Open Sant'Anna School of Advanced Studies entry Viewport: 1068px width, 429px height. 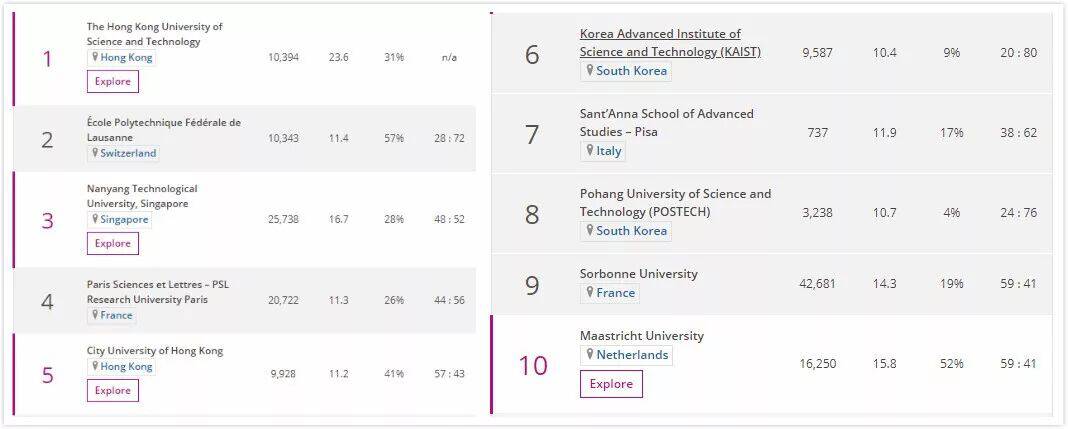pyautogui.click(x=666, y=123)
